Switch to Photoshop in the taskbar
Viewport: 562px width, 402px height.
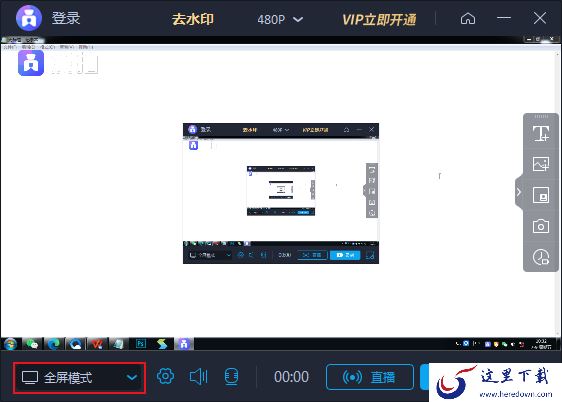(x=140, y=344)
